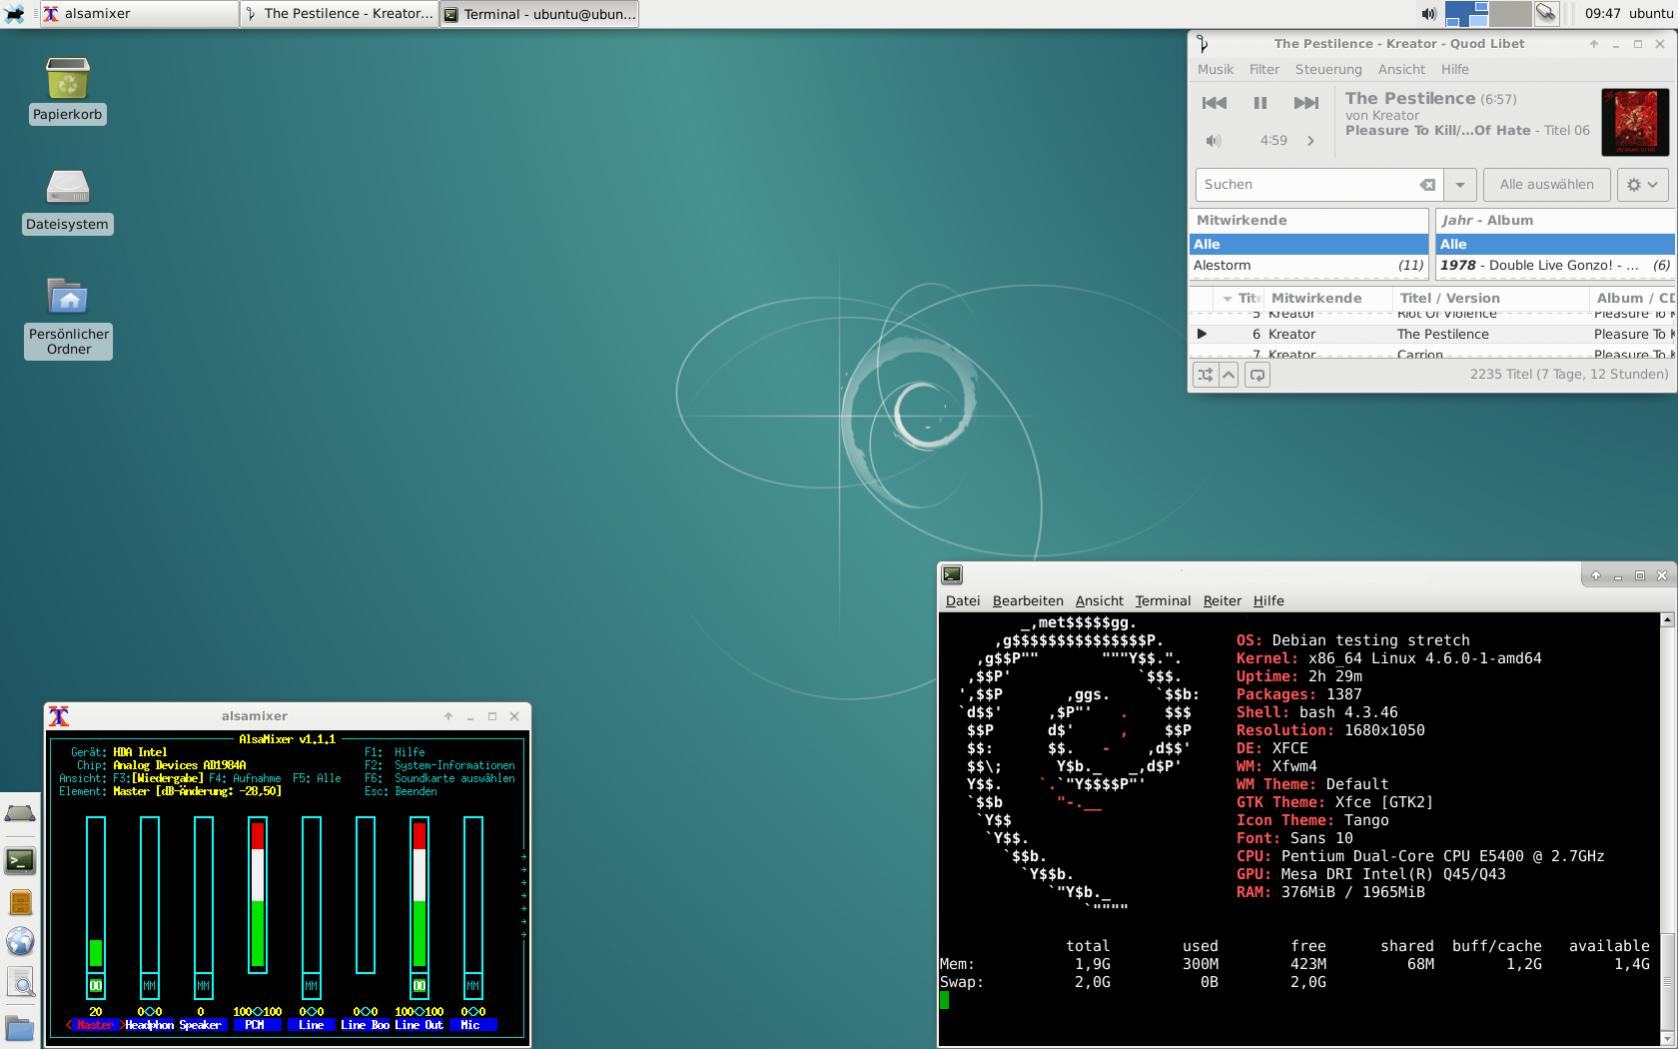The image size is (1678, 1049).
Task: Sort by the Album / CD column header
Action: (1632, 298)
